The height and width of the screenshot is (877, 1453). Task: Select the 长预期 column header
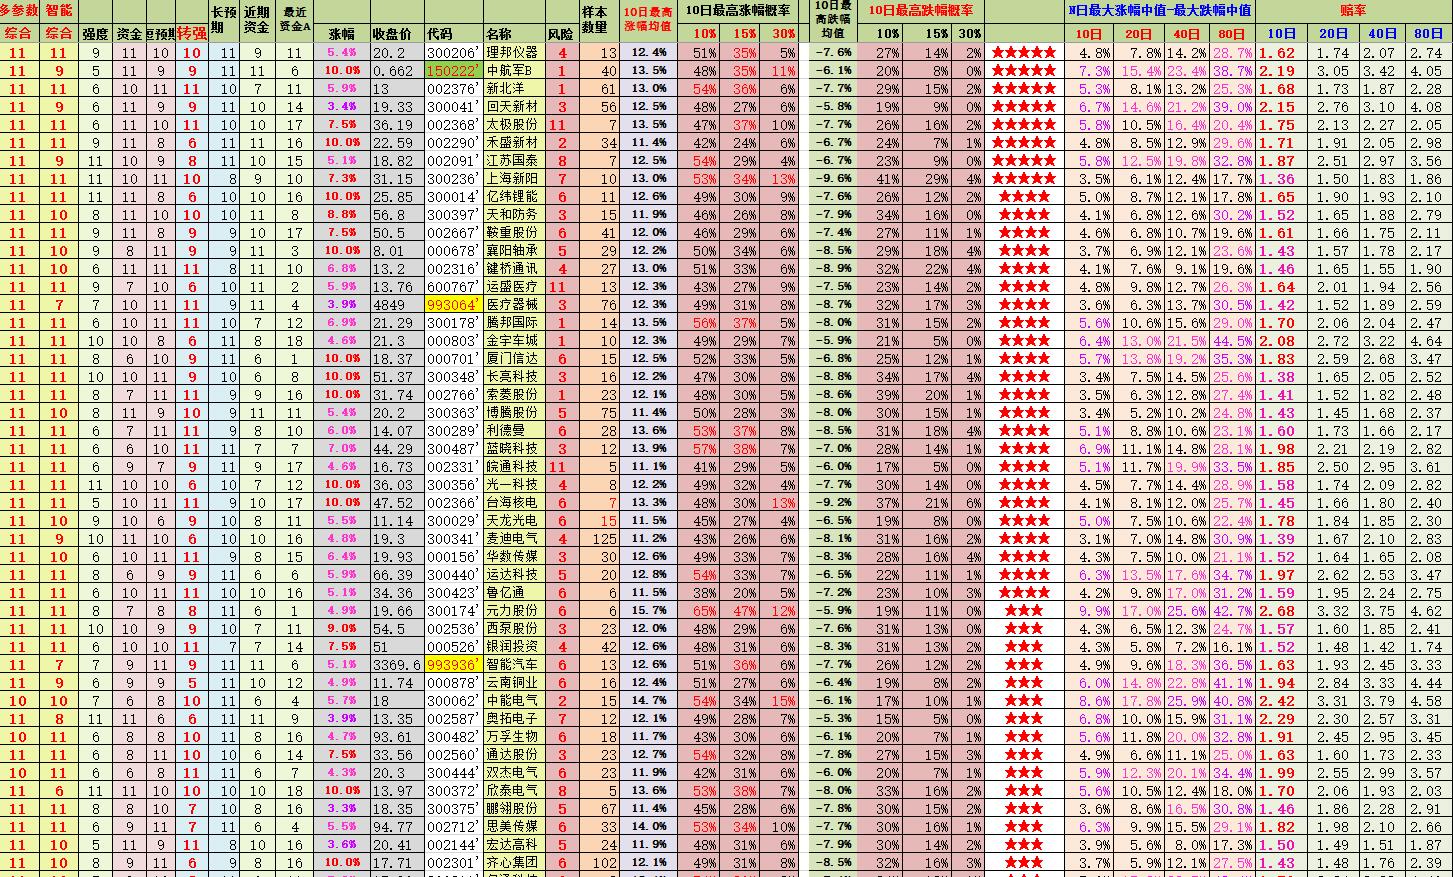pos(225,21)
